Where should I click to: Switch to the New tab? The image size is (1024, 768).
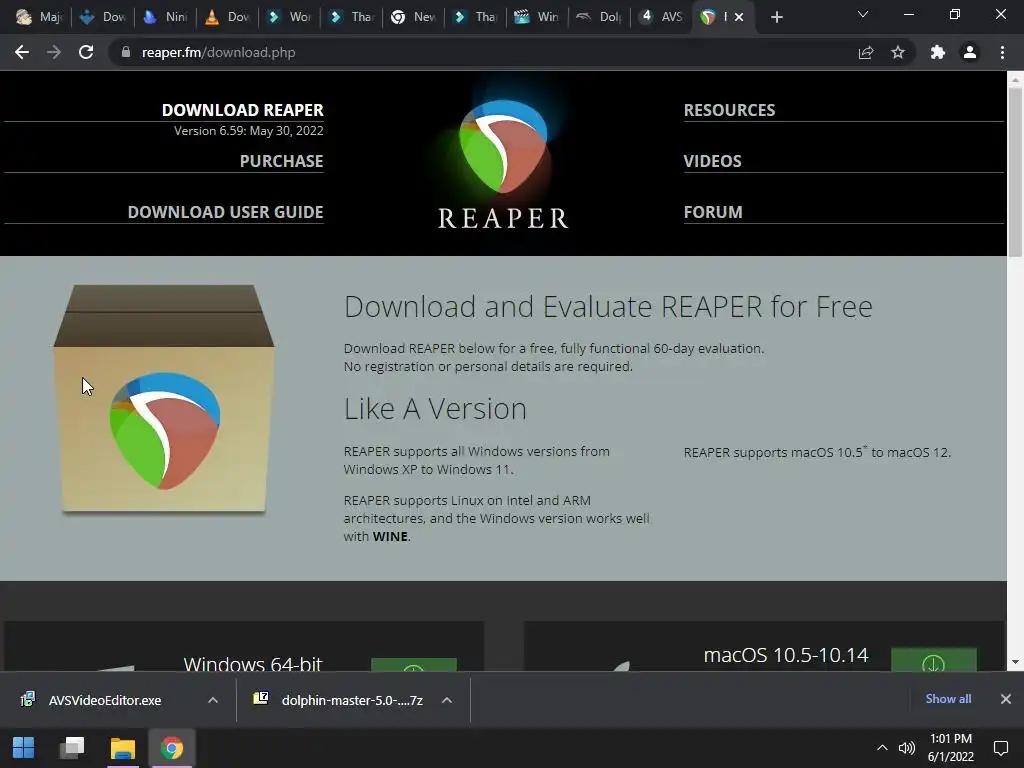coord(413,17)
